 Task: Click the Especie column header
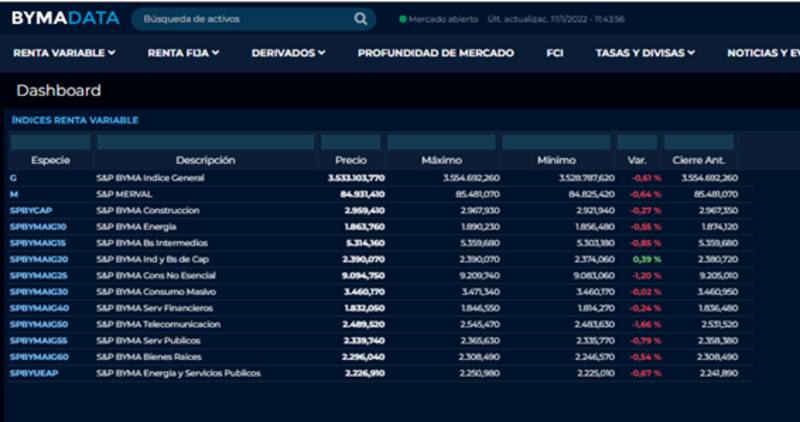(50, 160)
